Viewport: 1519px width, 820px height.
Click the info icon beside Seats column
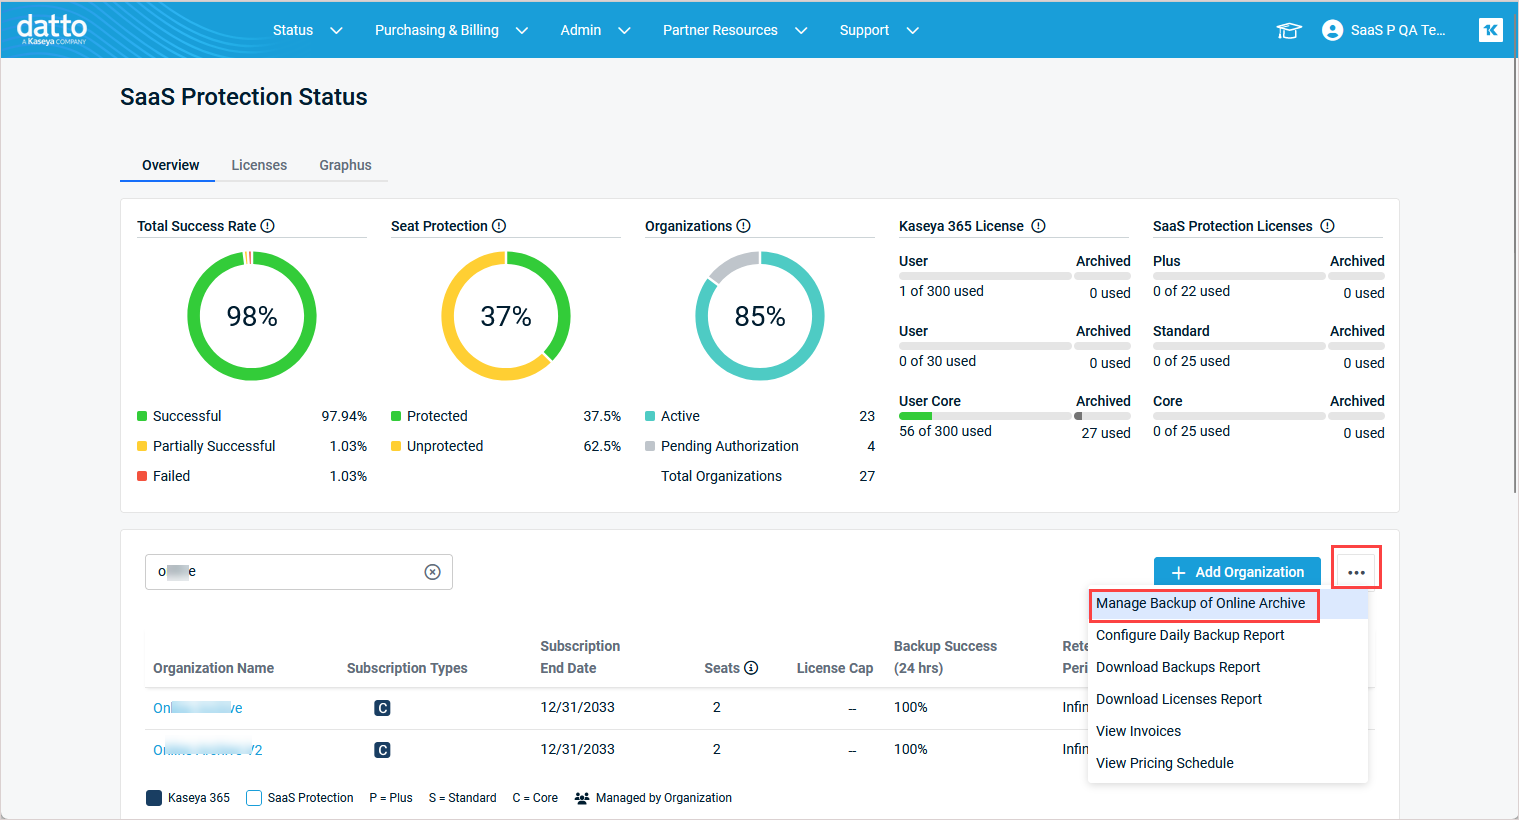pyautogui.click(x=751, y=668)
